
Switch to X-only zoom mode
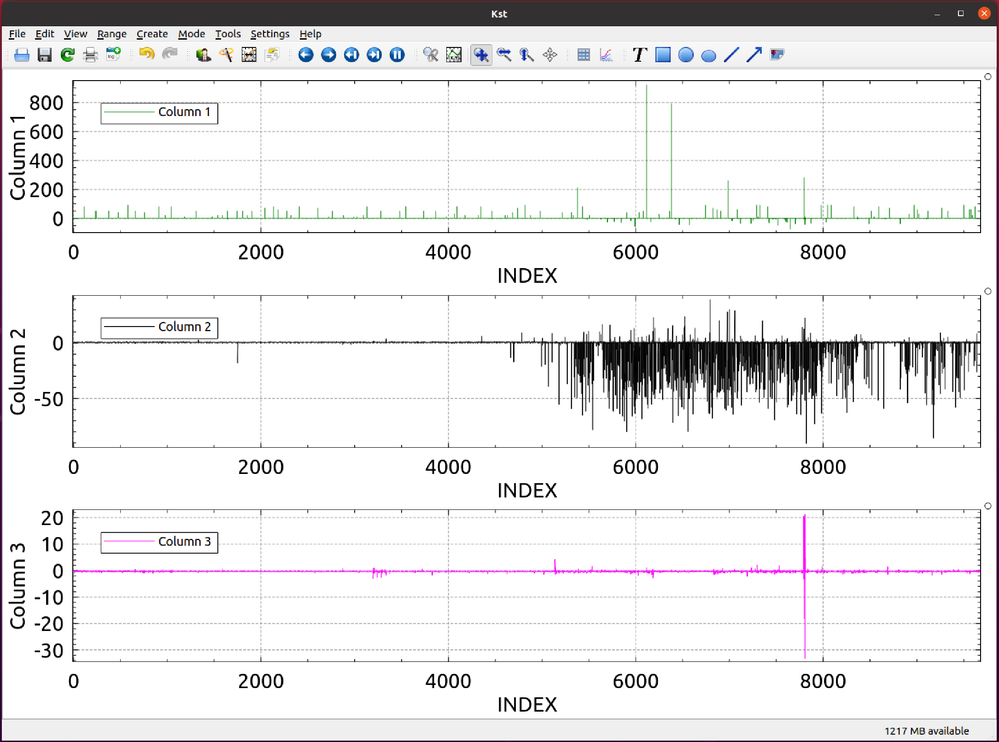click(x=504, y=55)
